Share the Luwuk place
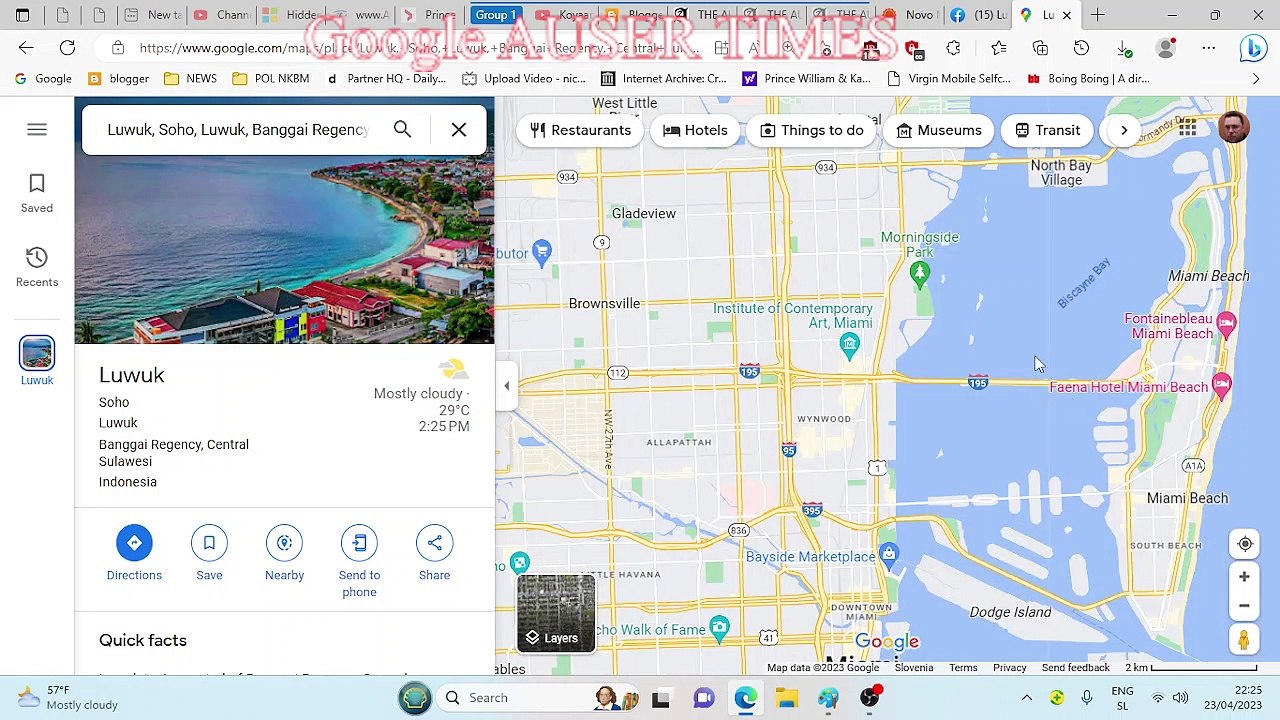 [434, 553]
